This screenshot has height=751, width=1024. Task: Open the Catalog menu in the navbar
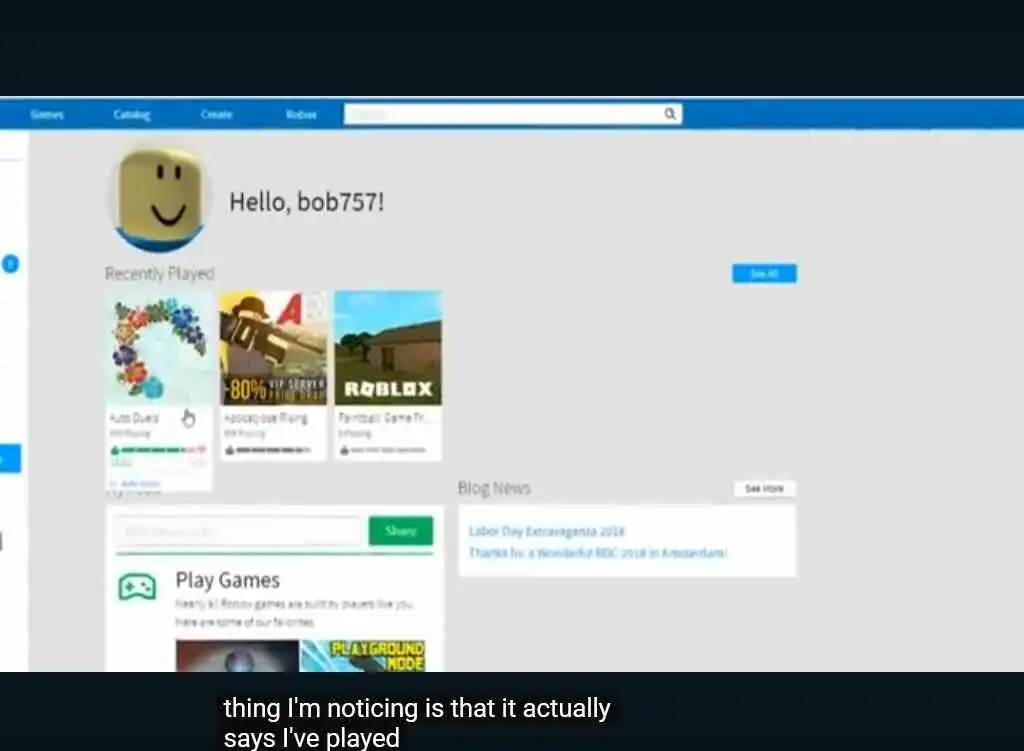click(x=131, y=114)
